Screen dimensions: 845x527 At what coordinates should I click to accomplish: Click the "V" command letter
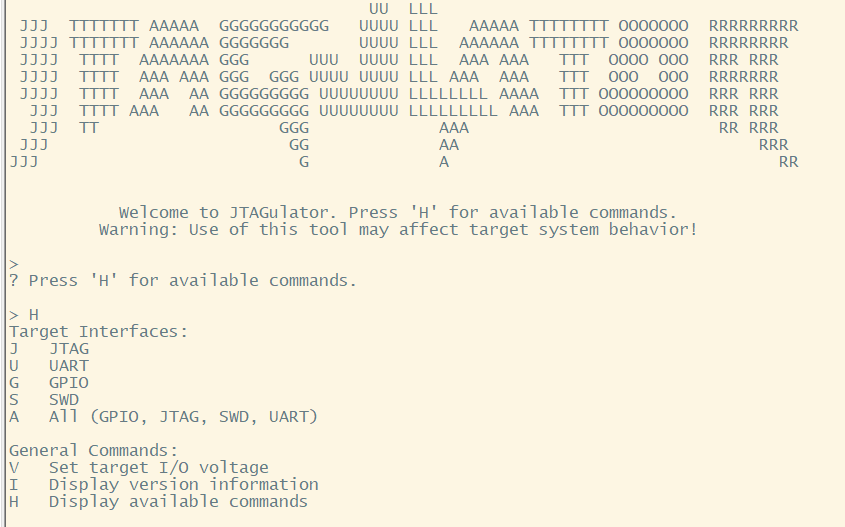[x=14, y=468]
